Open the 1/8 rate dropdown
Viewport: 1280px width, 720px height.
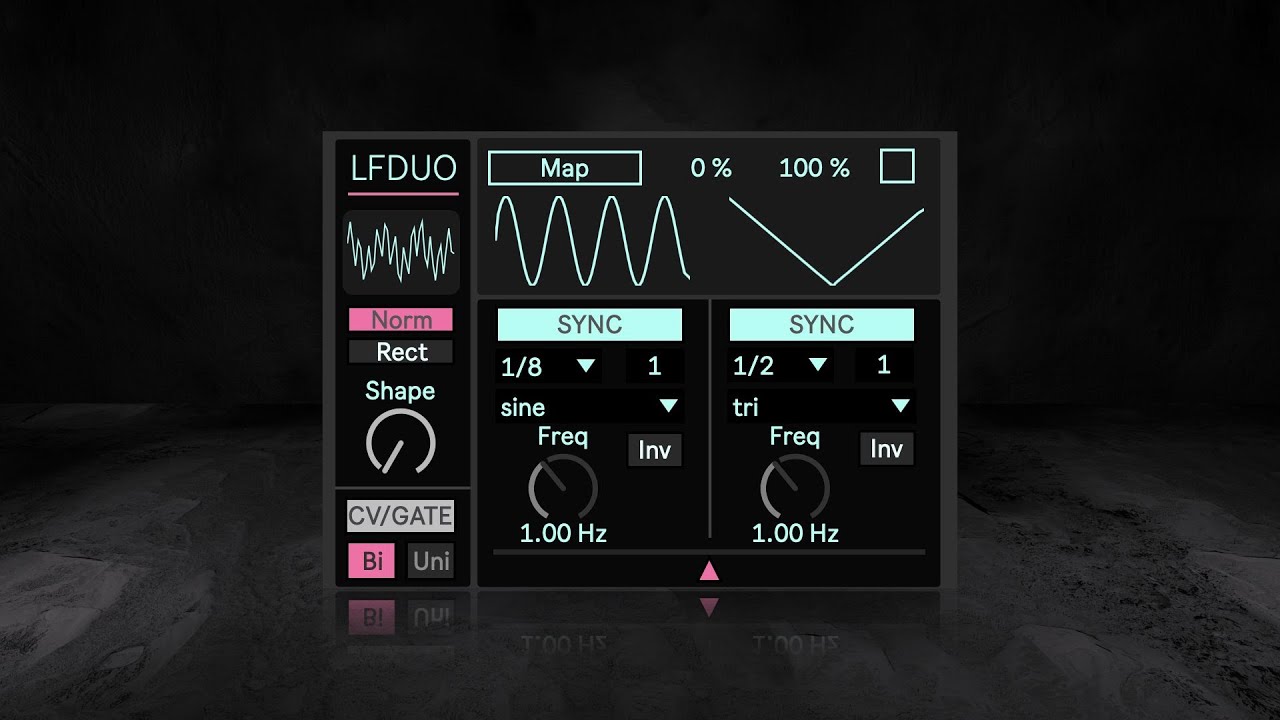click(x=549, y=366)
